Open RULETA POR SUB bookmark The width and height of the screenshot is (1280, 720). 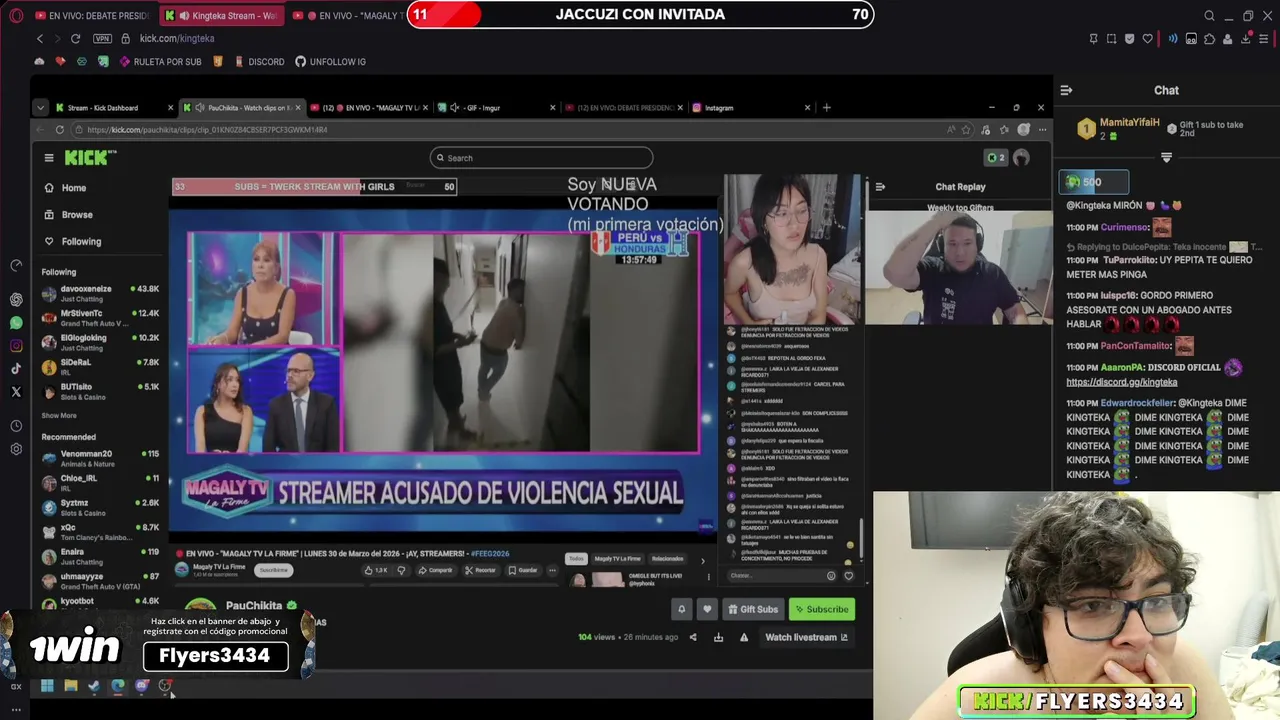159,62
